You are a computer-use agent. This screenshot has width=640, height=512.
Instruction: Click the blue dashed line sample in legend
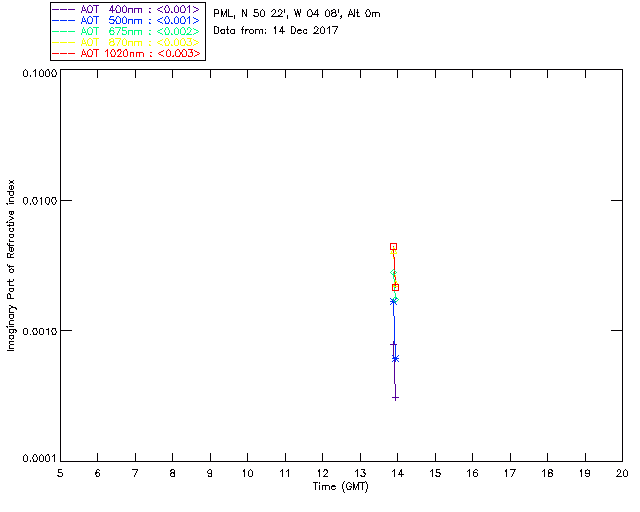(x=64, y=20)
